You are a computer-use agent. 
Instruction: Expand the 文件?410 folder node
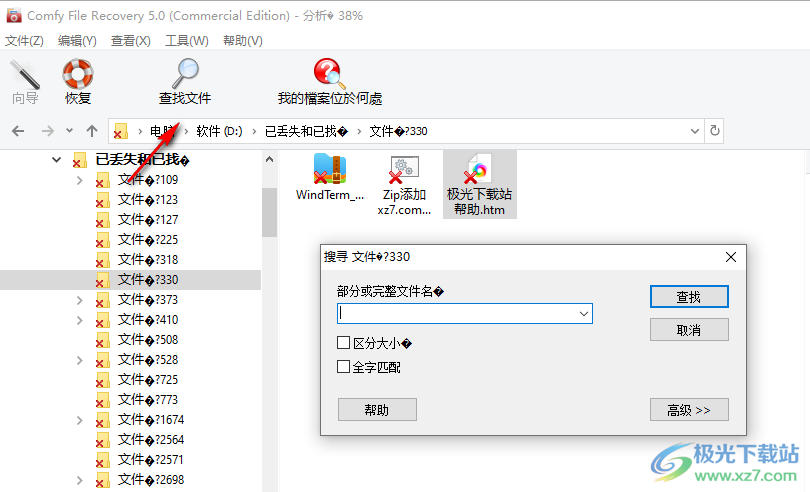point(80,320)
